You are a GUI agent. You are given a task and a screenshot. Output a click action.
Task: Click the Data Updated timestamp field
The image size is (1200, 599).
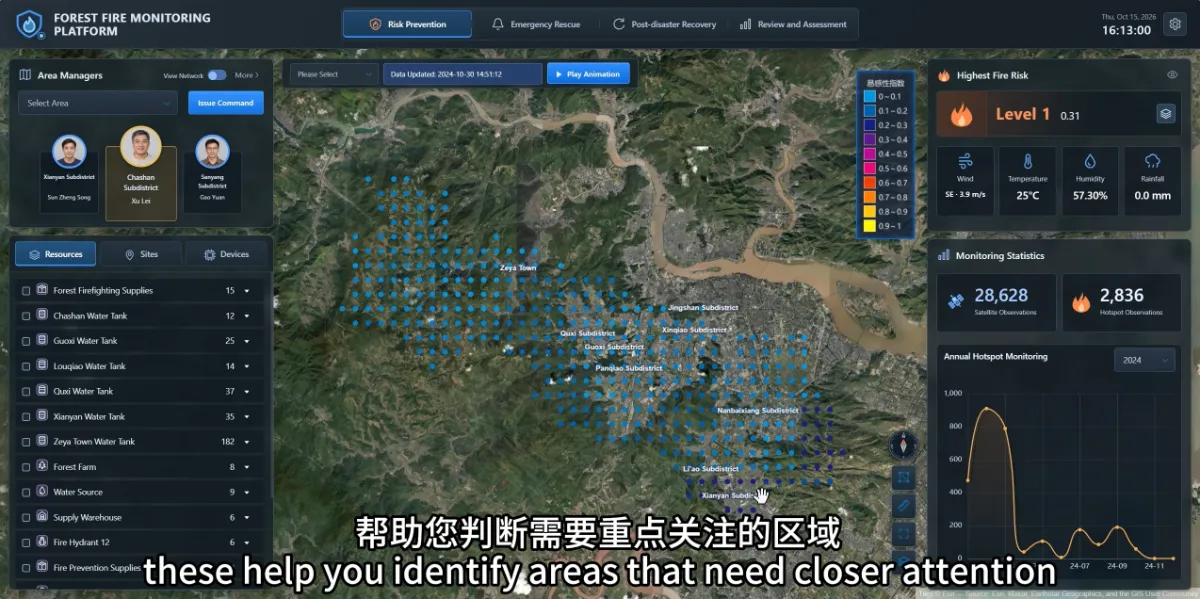coord(463,74)
